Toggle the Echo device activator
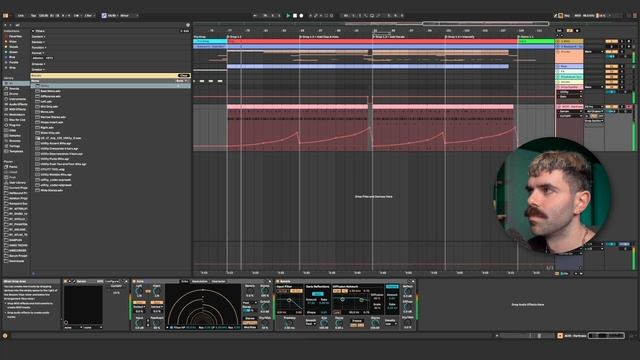 pyautogui.click(x=134, y=282)
